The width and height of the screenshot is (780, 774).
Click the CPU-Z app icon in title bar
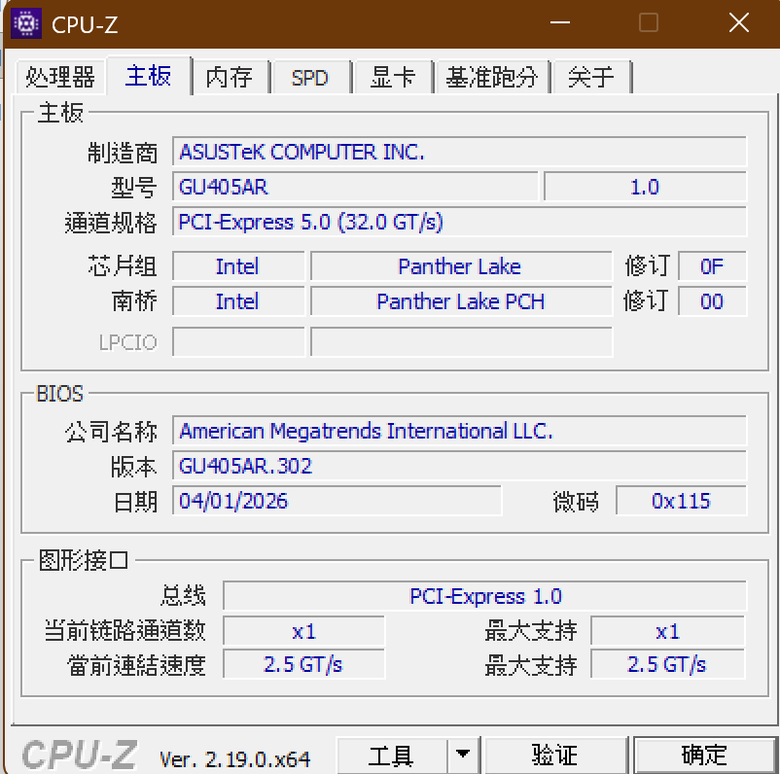(26, 23)
